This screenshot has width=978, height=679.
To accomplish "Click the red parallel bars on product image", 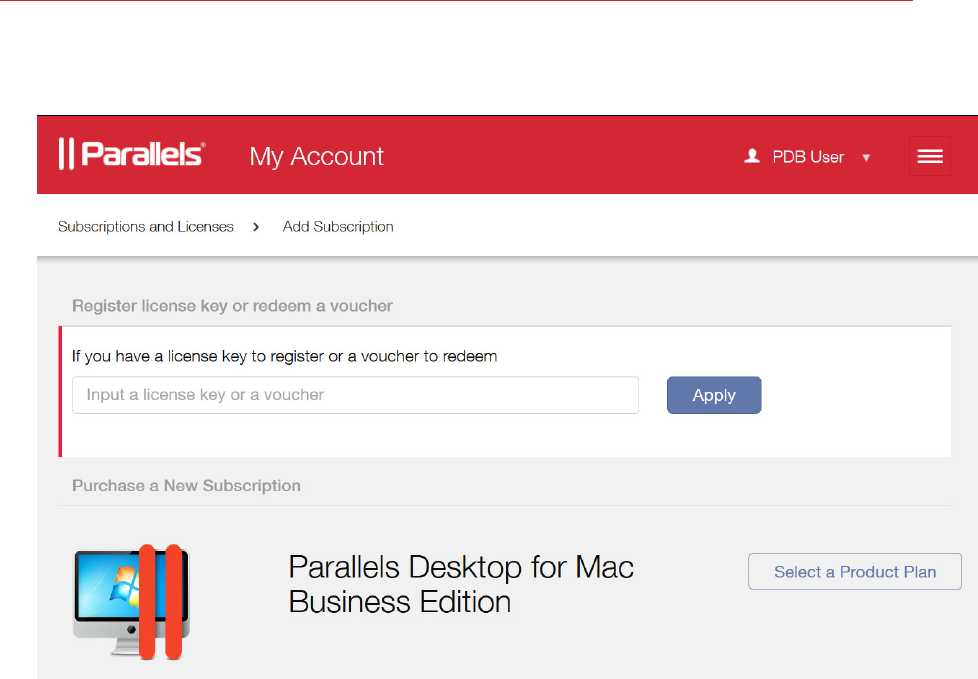I will [x=160, y=602].
